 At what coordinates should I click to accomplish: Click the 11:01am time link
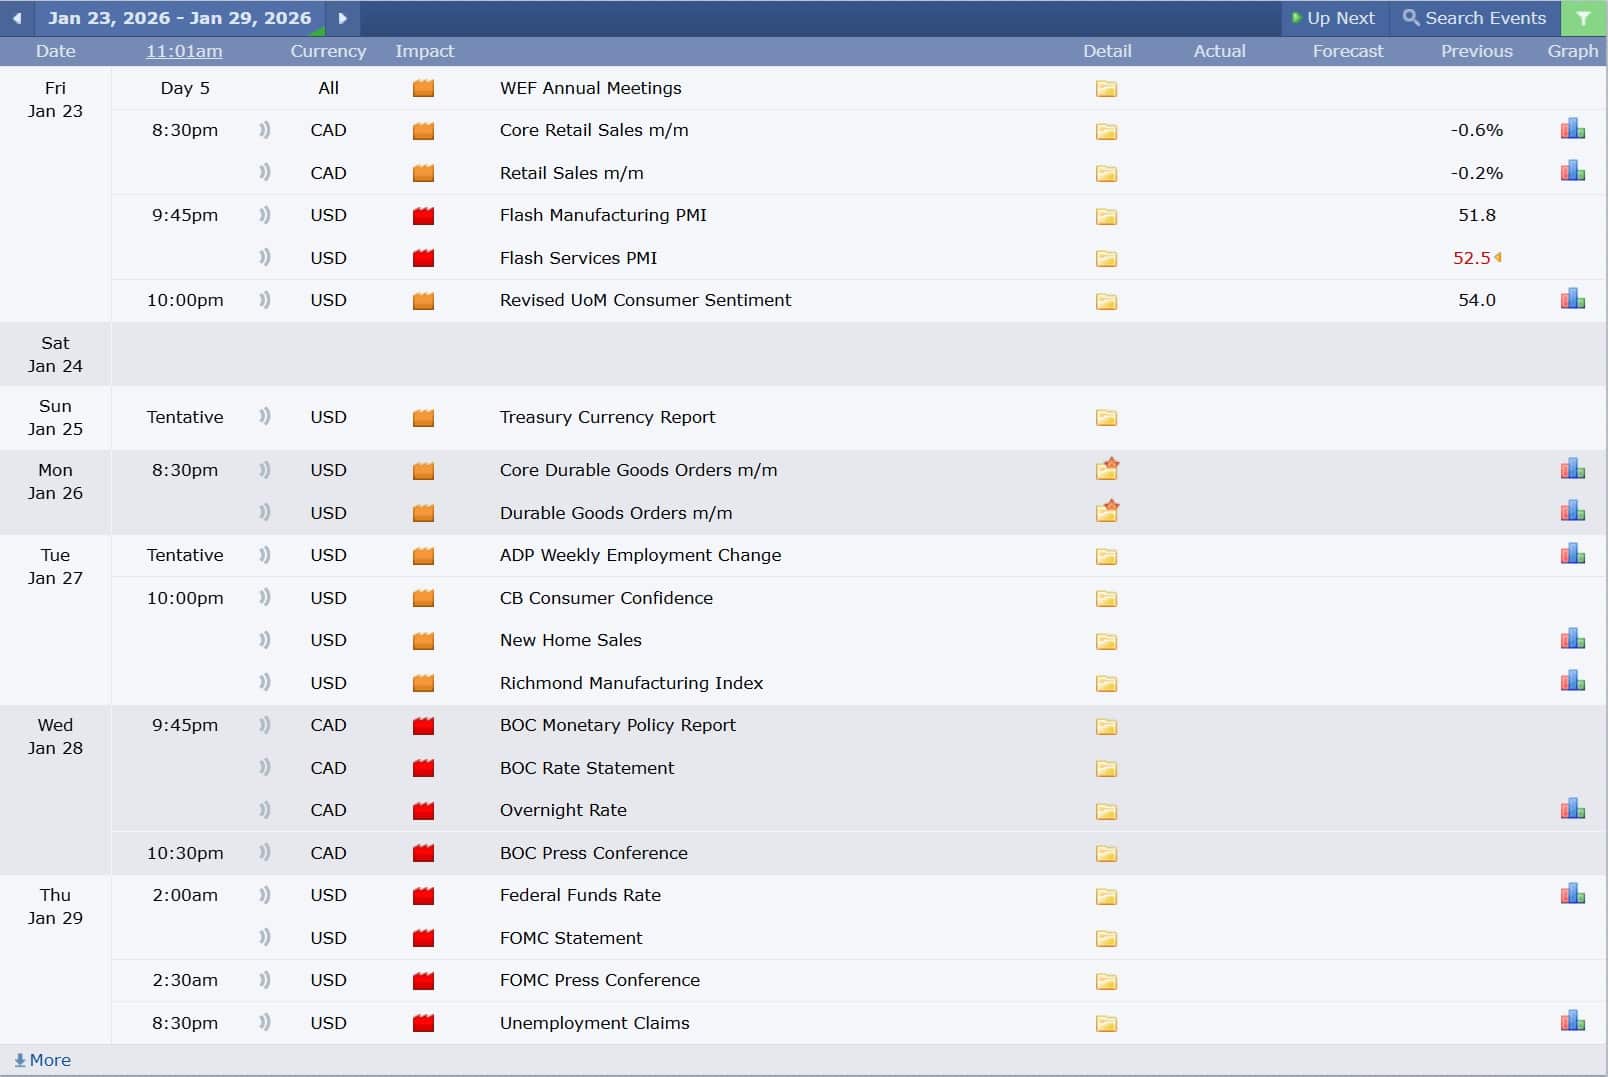pos(184,51)
